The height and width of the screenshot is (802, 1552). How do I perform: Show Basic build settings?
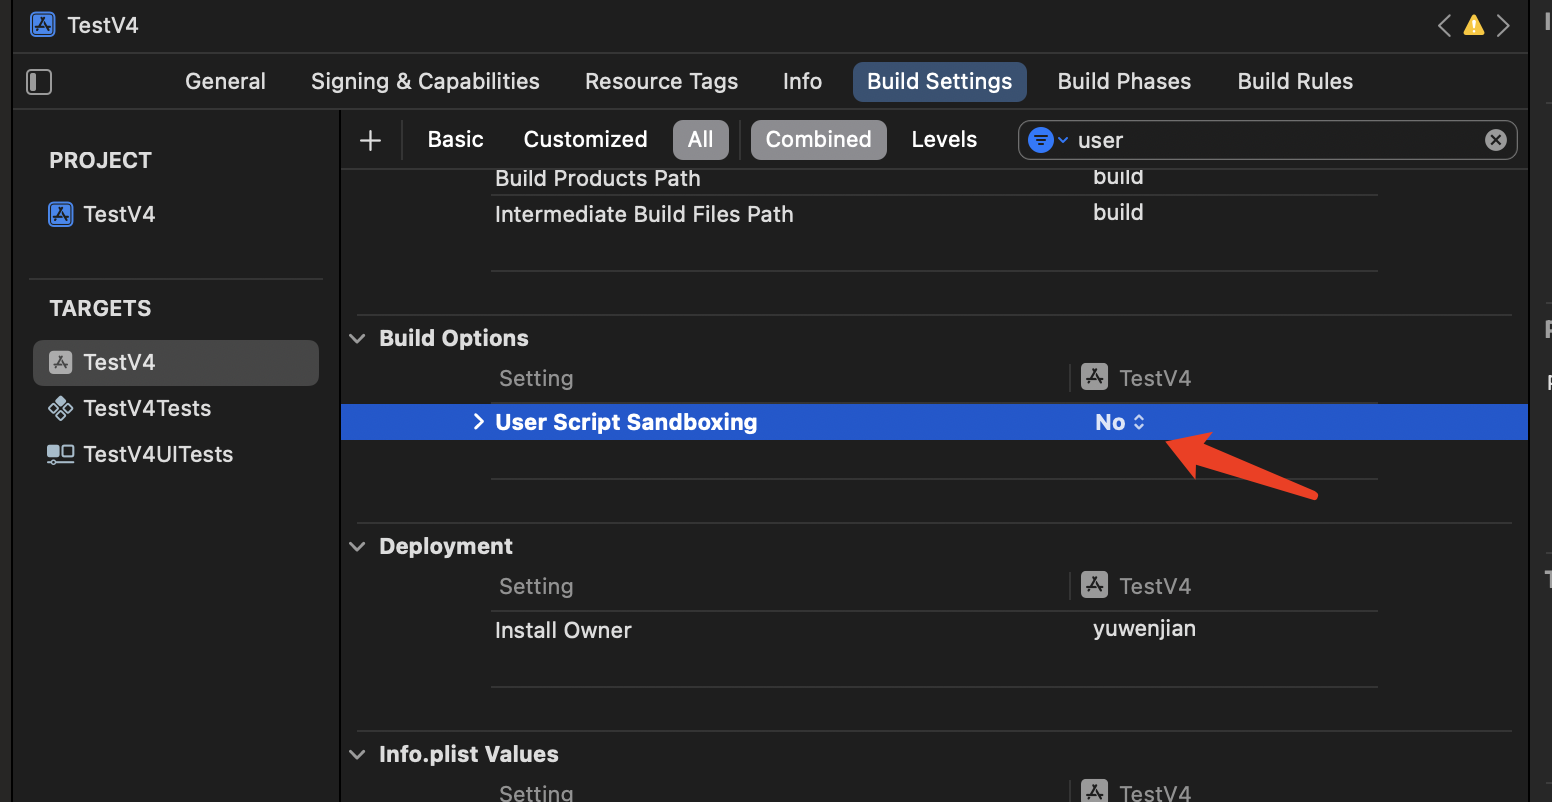pyautogui.click(x=455, y=140)
